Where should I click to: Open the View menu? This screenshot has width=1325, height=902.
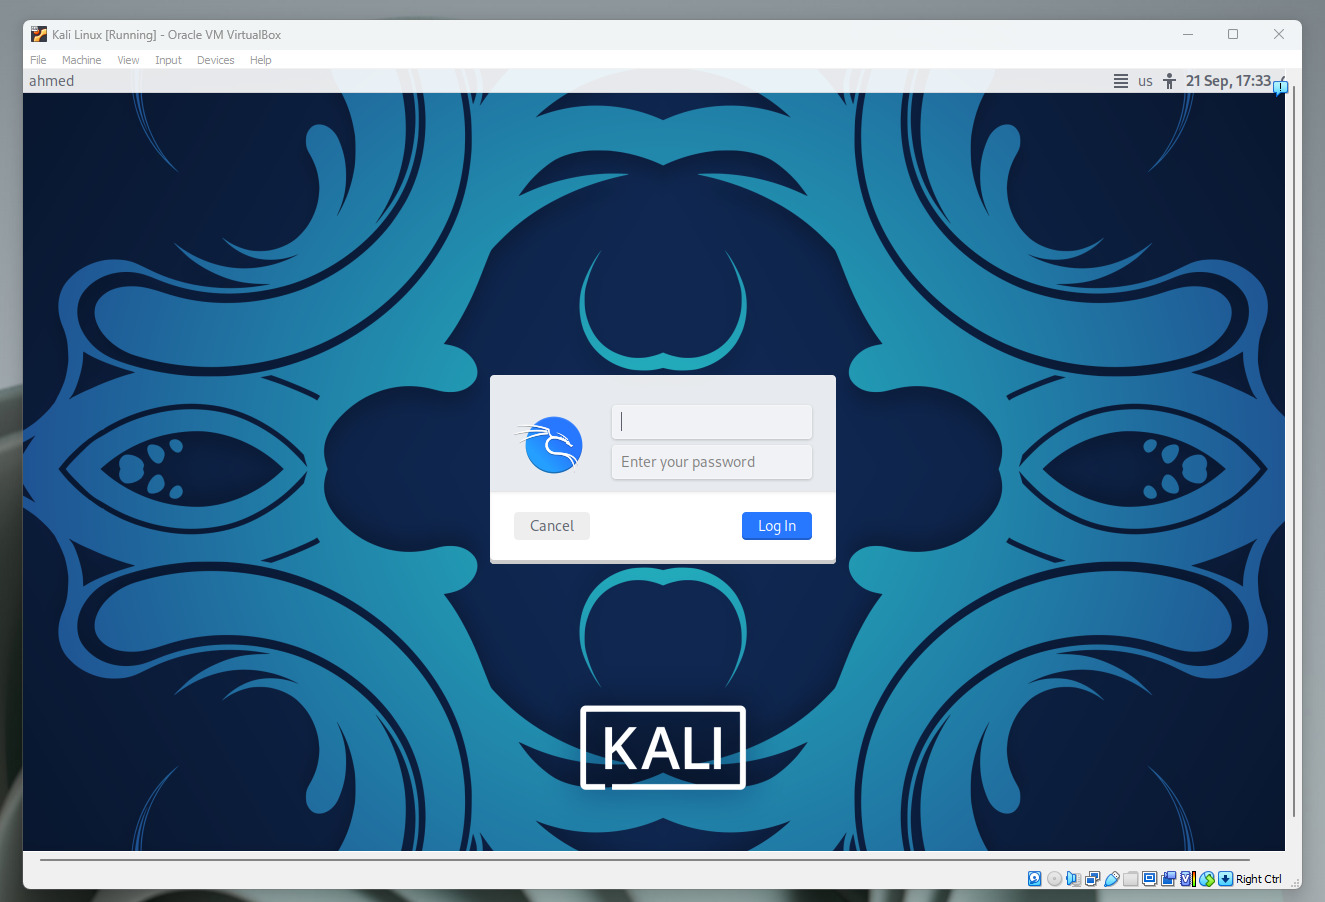(x=128, y=60)
